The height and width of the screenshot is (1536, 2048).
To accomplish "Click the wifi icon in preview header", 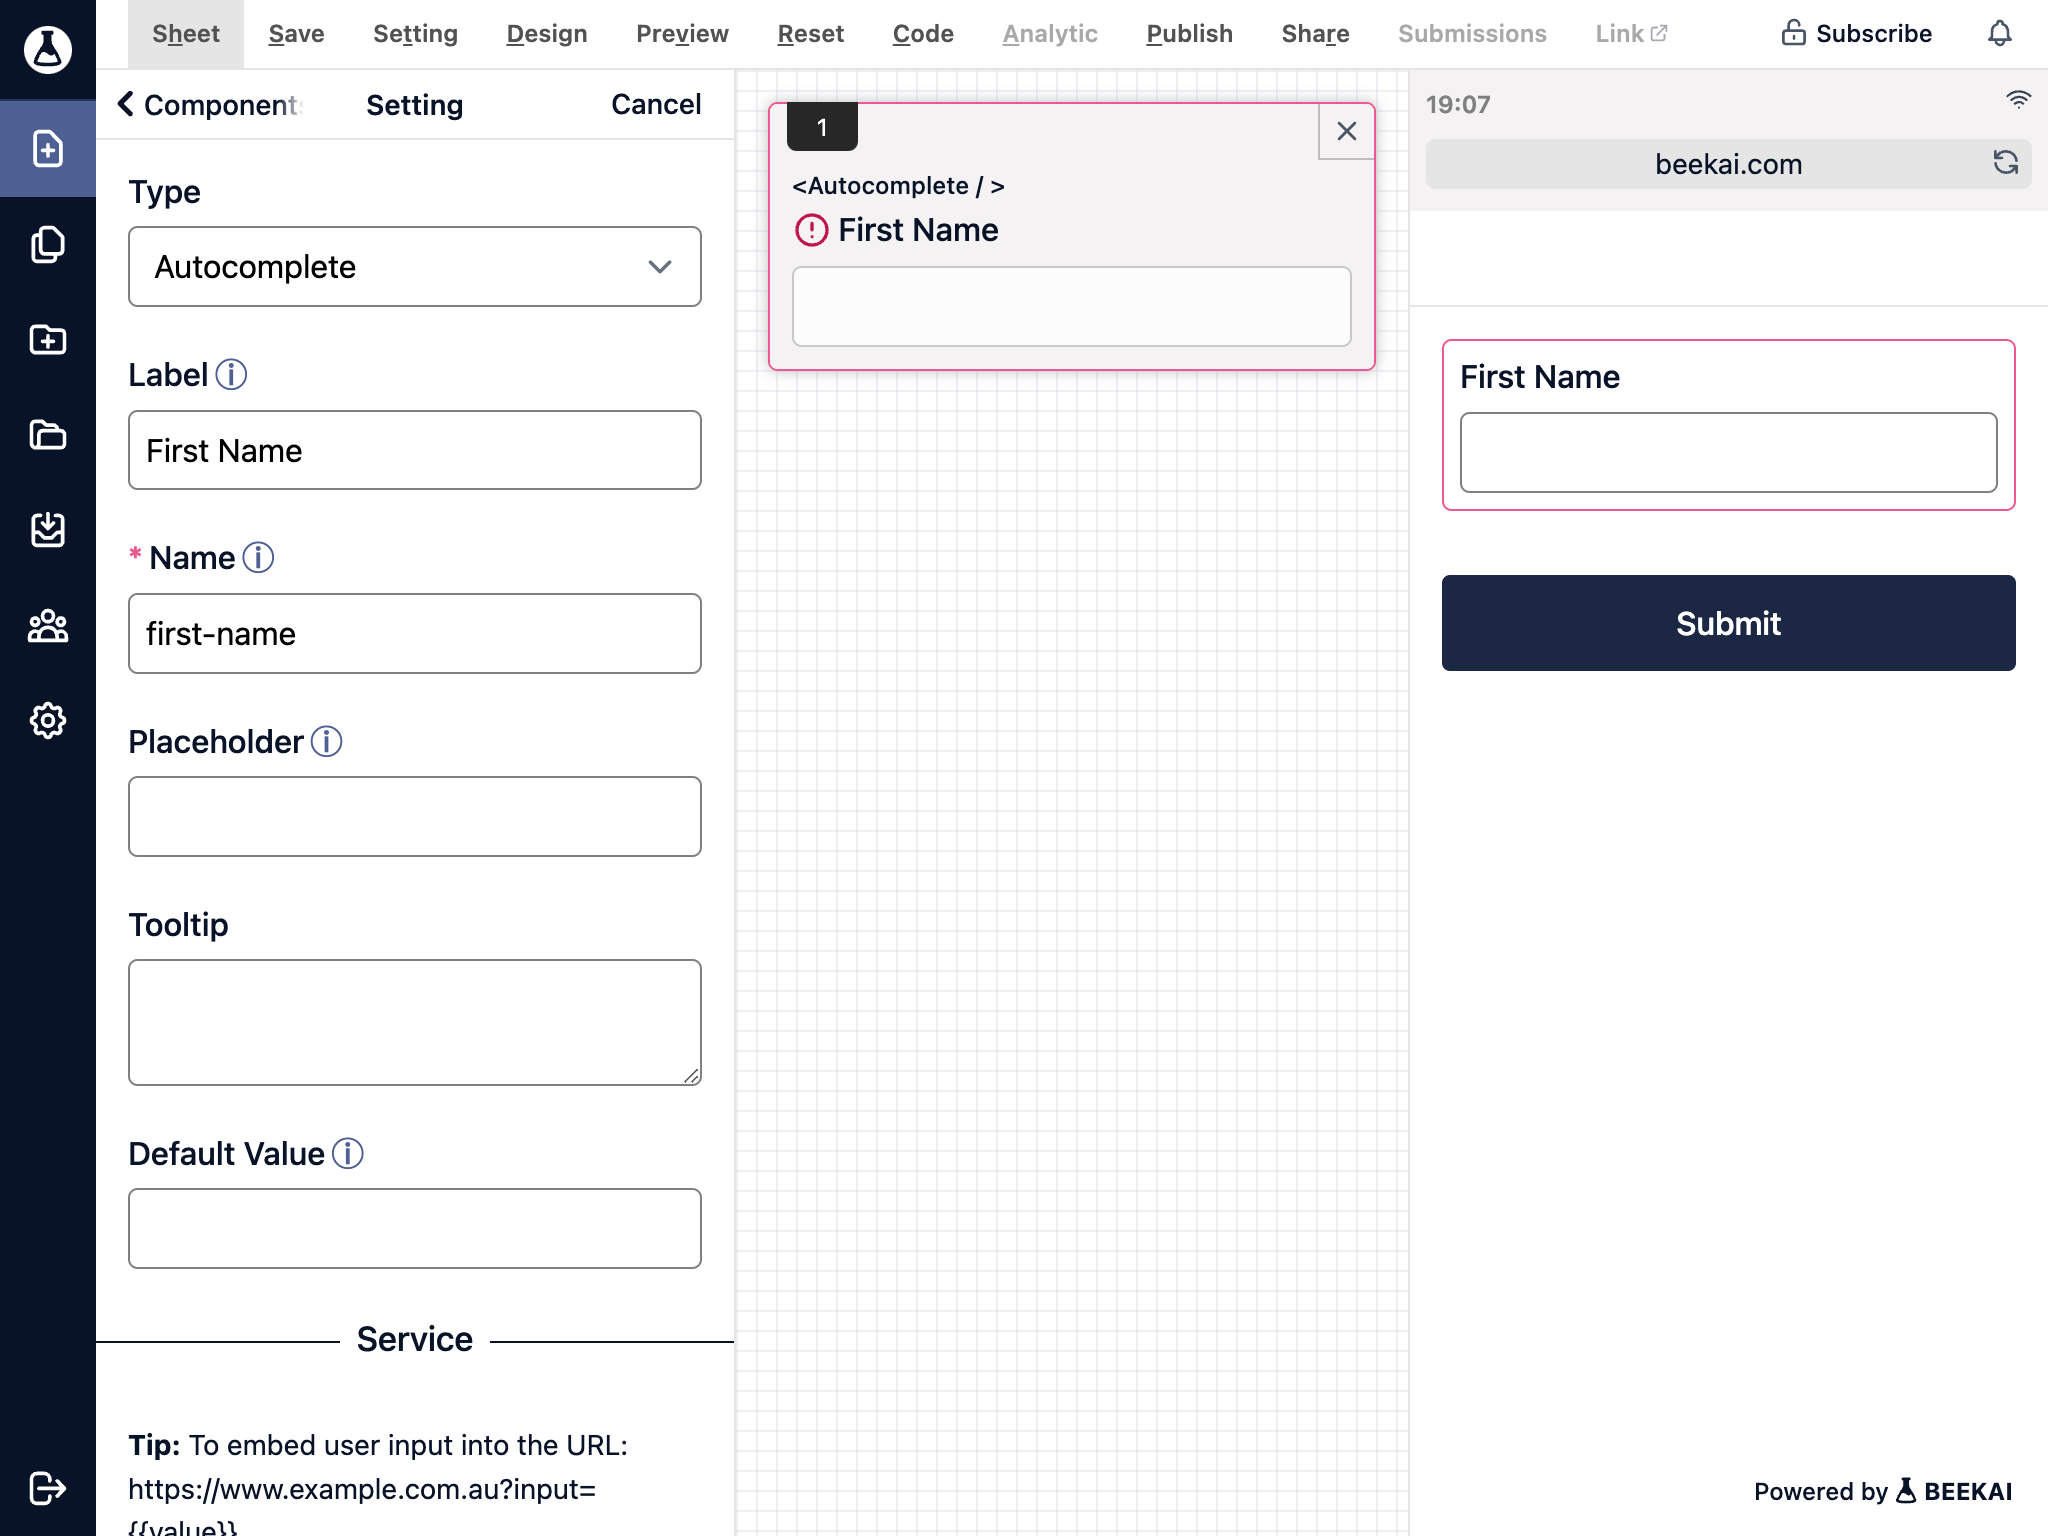I will 2018,100.
